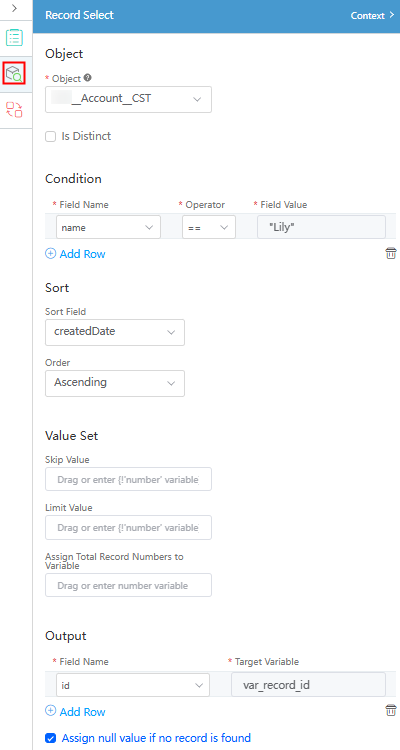Select the Record Select icon in sidebar
This screenshot has height=750, width=400.
14,73
